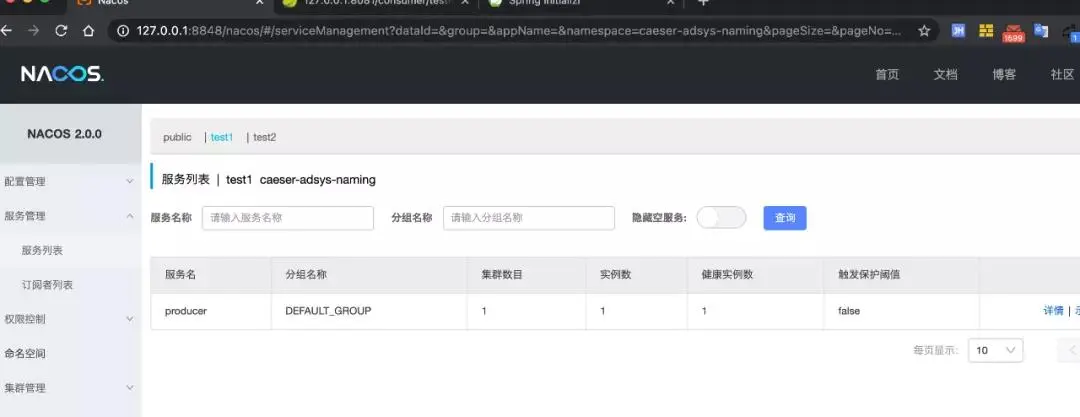The height and width of the screenshot is (417, 1080).
Task: Select the test2 namespace tab
Action: point(264,137)
